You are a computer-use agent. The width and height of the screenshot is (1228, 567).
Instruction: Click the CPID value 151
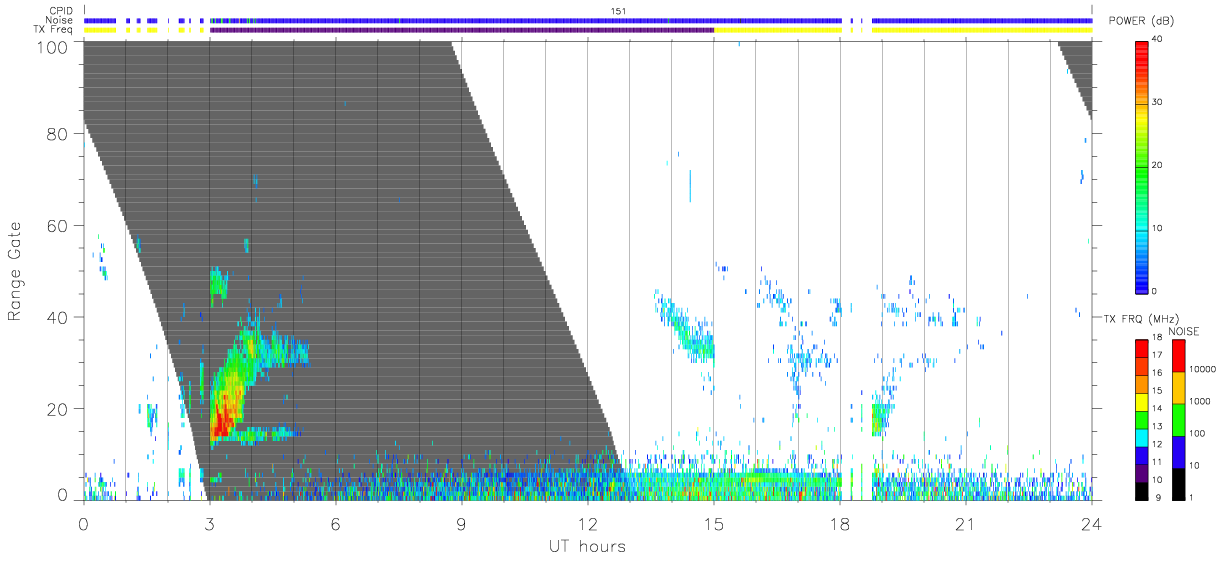(x=618, y=11)
